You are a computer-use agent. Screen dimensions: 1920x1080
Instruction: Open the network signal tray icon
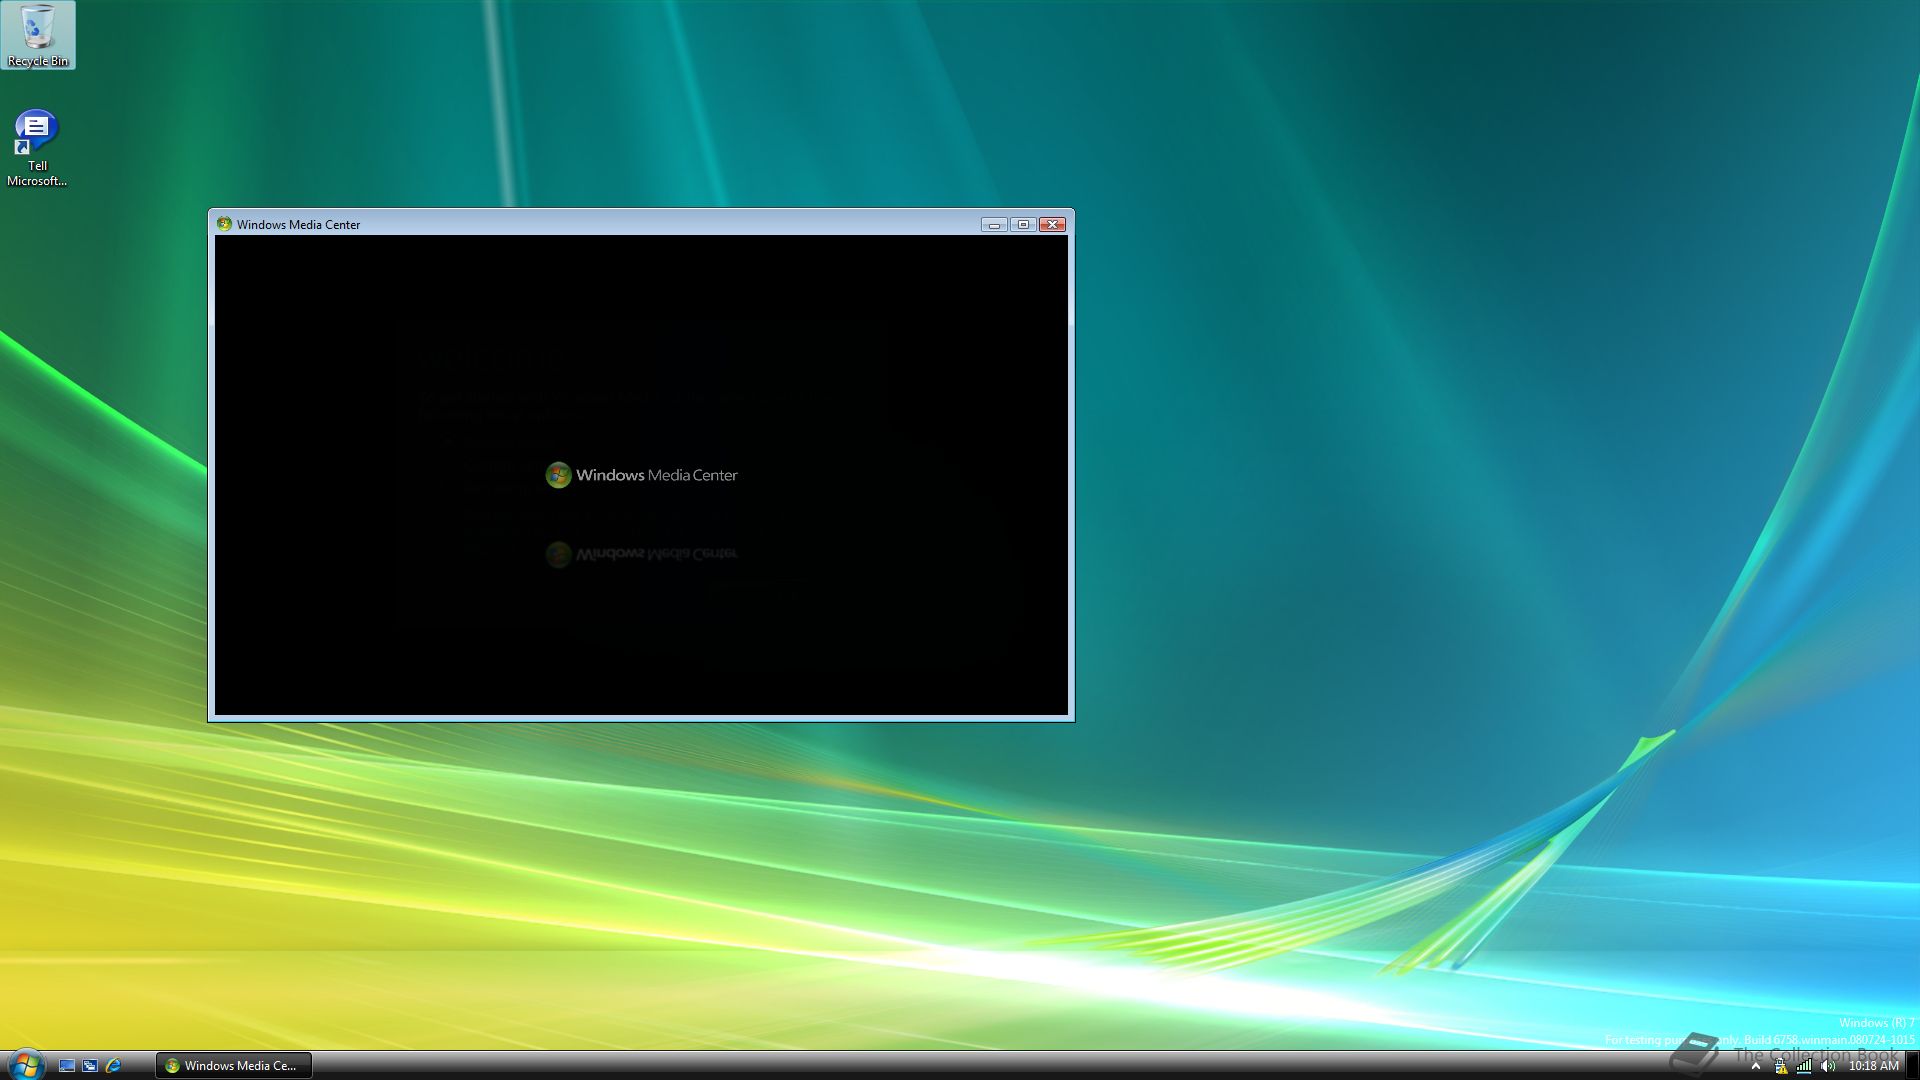pyautogui.click(x=1804, y=1066)
